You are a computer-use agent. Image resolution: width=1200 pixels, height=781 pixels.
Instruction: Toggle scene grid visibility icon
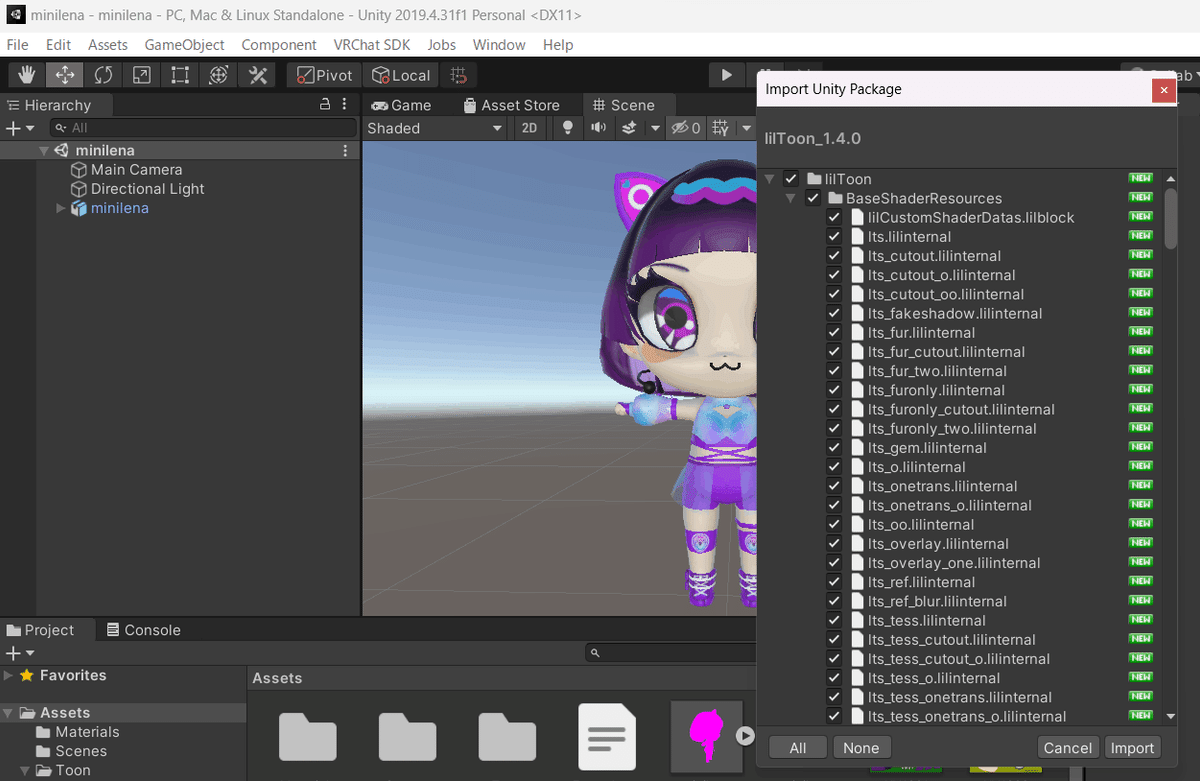720,128
